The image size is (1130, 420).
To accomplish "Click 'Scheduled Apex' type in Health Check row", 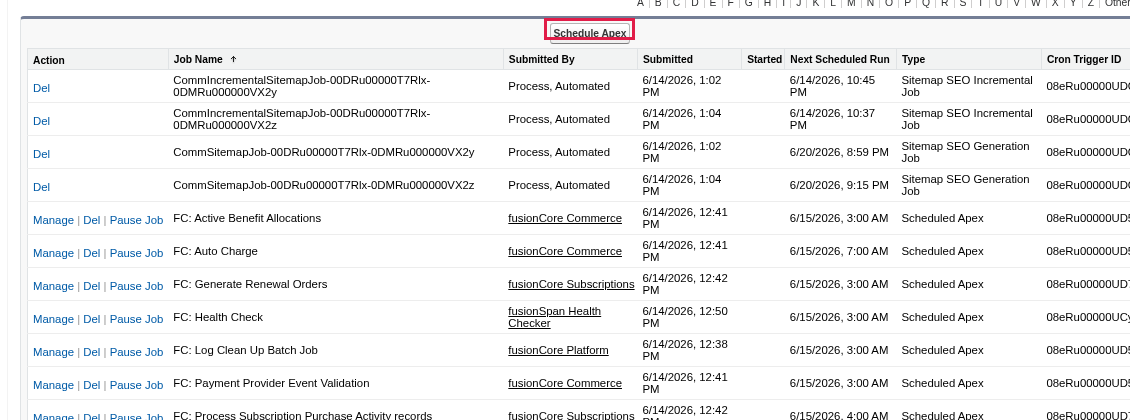I will pos(942,318).
